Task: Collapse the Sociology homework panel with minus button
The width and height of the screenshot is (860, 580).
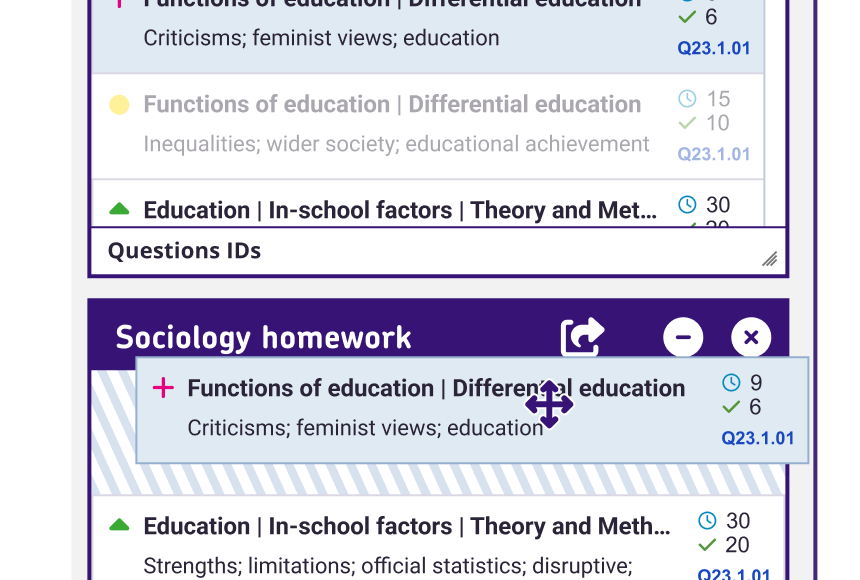Action: point(683,338)
